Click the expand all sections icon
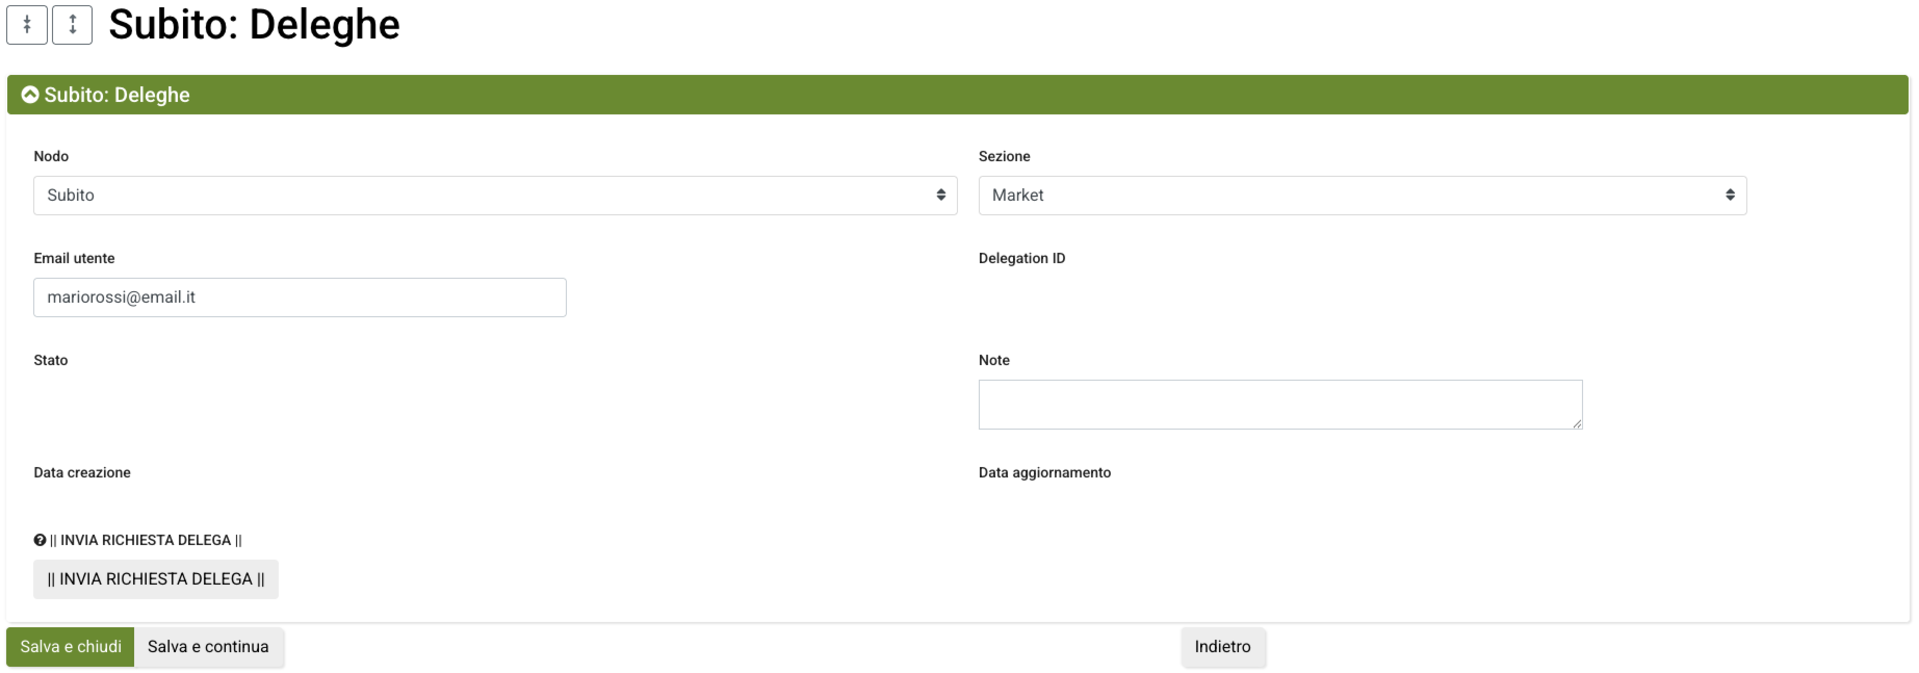This screenshot has height=673, width=1919. click(x=72, y=25)
